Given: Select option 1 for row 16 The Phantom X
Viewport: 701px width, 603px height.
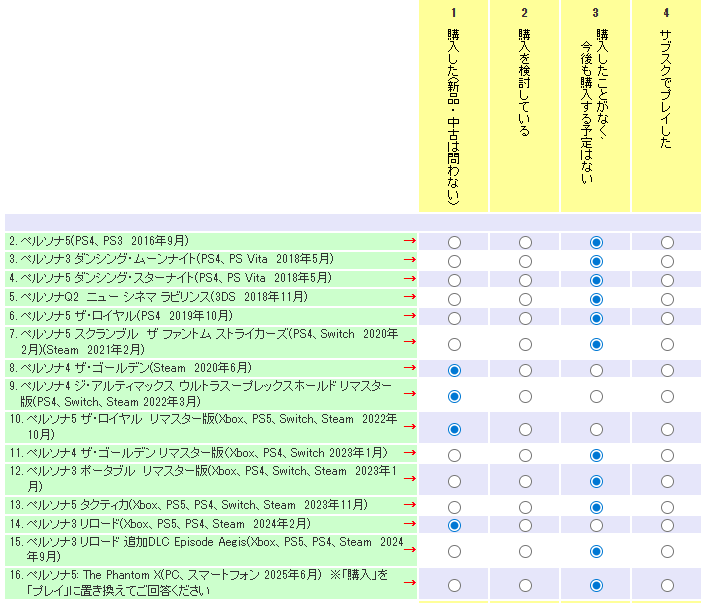Looking at the screenshot, I should [454, 585].
